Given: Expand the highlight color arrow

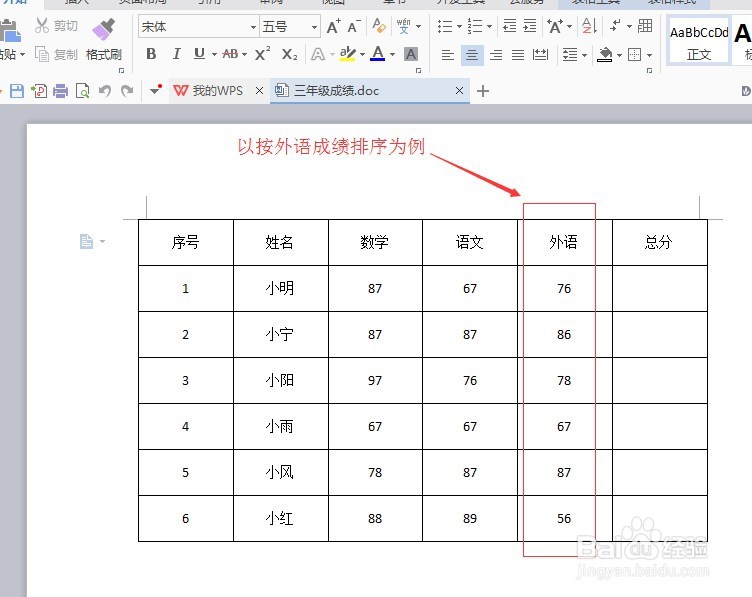Looking at the screenshot, I should click(362, 54).
